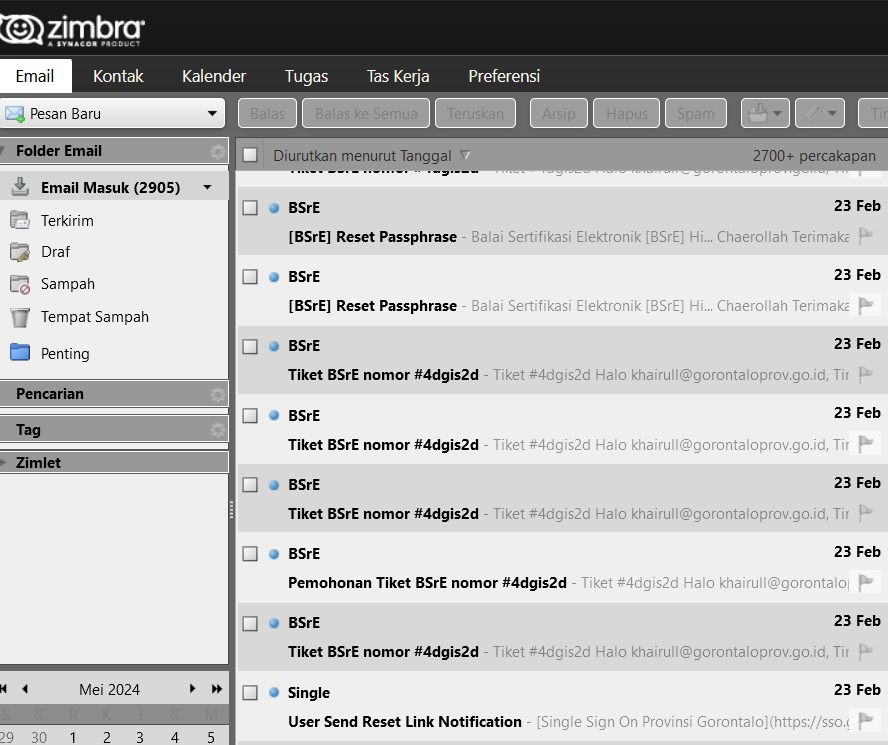Go to next month in mini calendar
This screenshot has width=888, height=745.
tap(193, 689)
